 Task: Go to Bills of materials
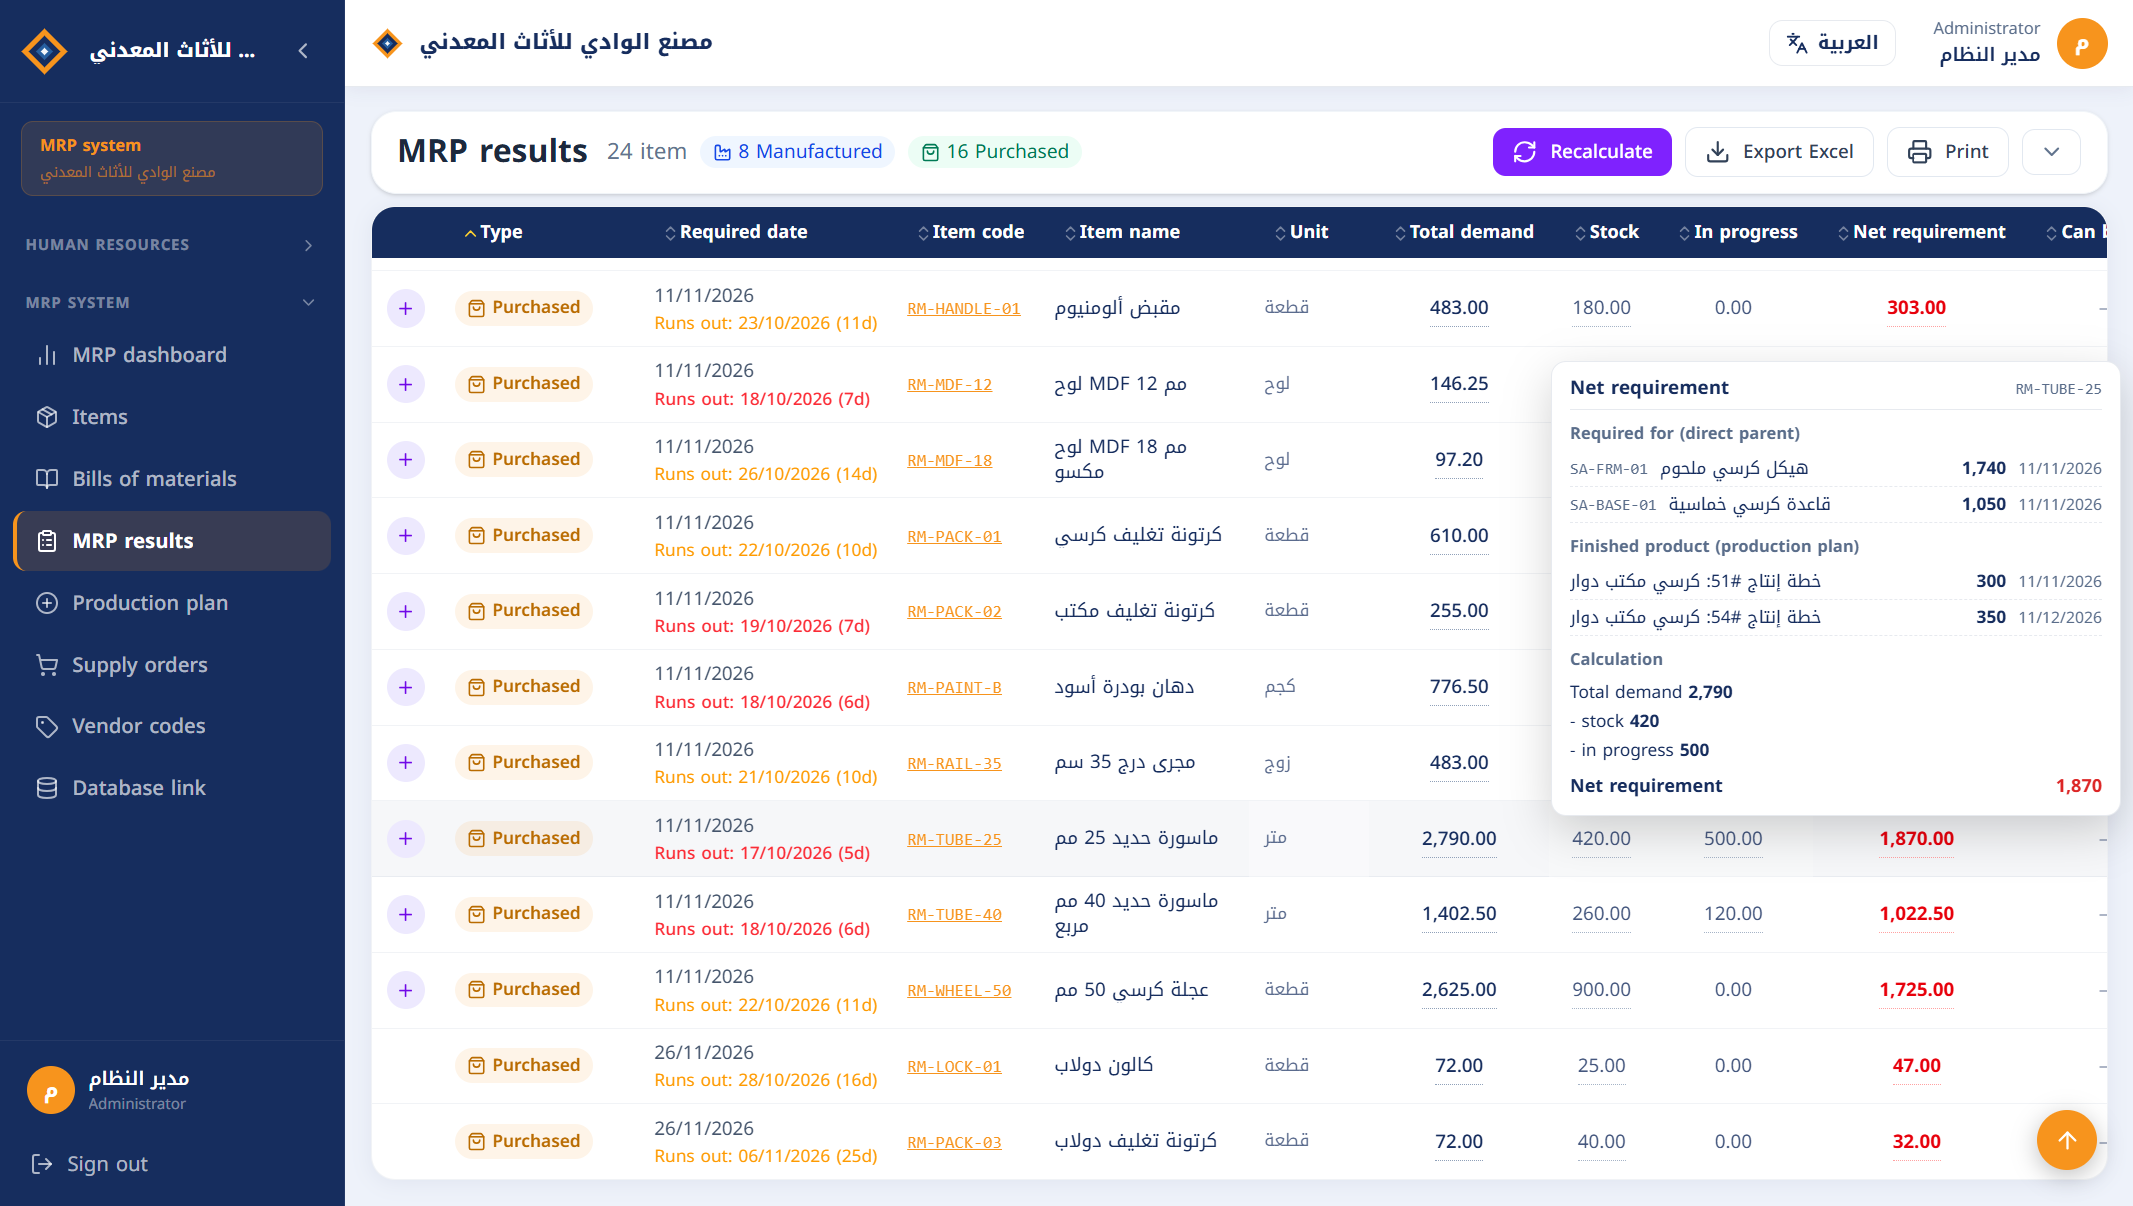(172, 479)
